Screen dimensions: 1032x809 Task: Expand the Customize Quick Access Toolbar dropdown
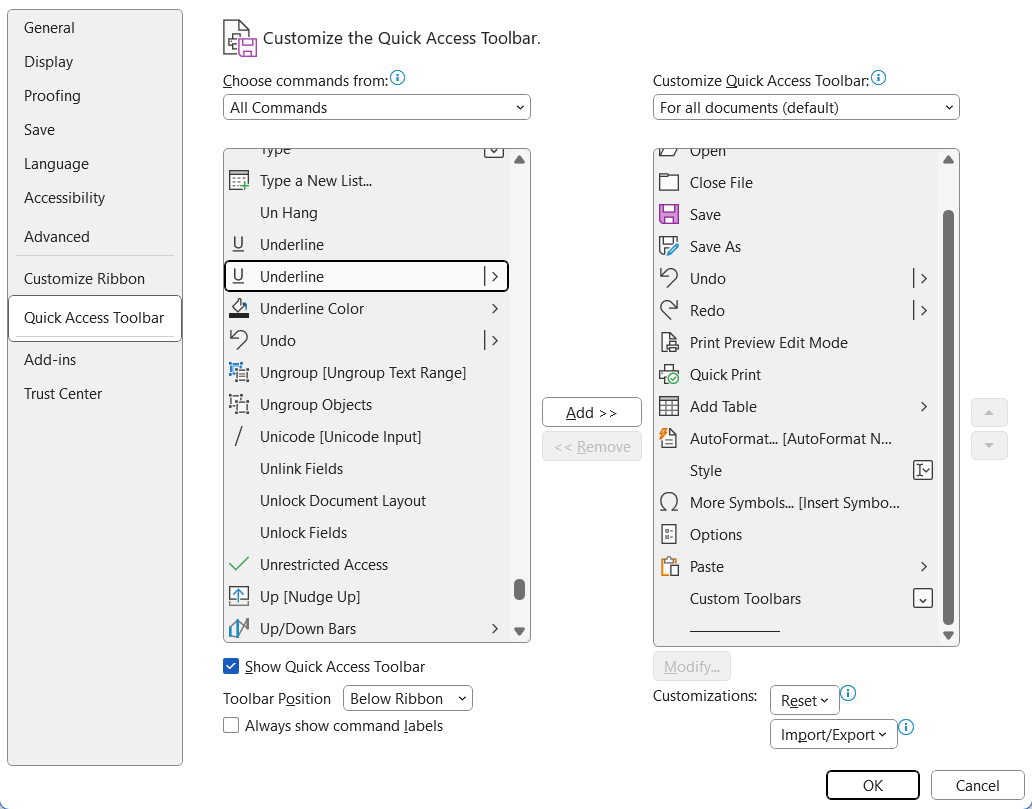coord(806,106)
